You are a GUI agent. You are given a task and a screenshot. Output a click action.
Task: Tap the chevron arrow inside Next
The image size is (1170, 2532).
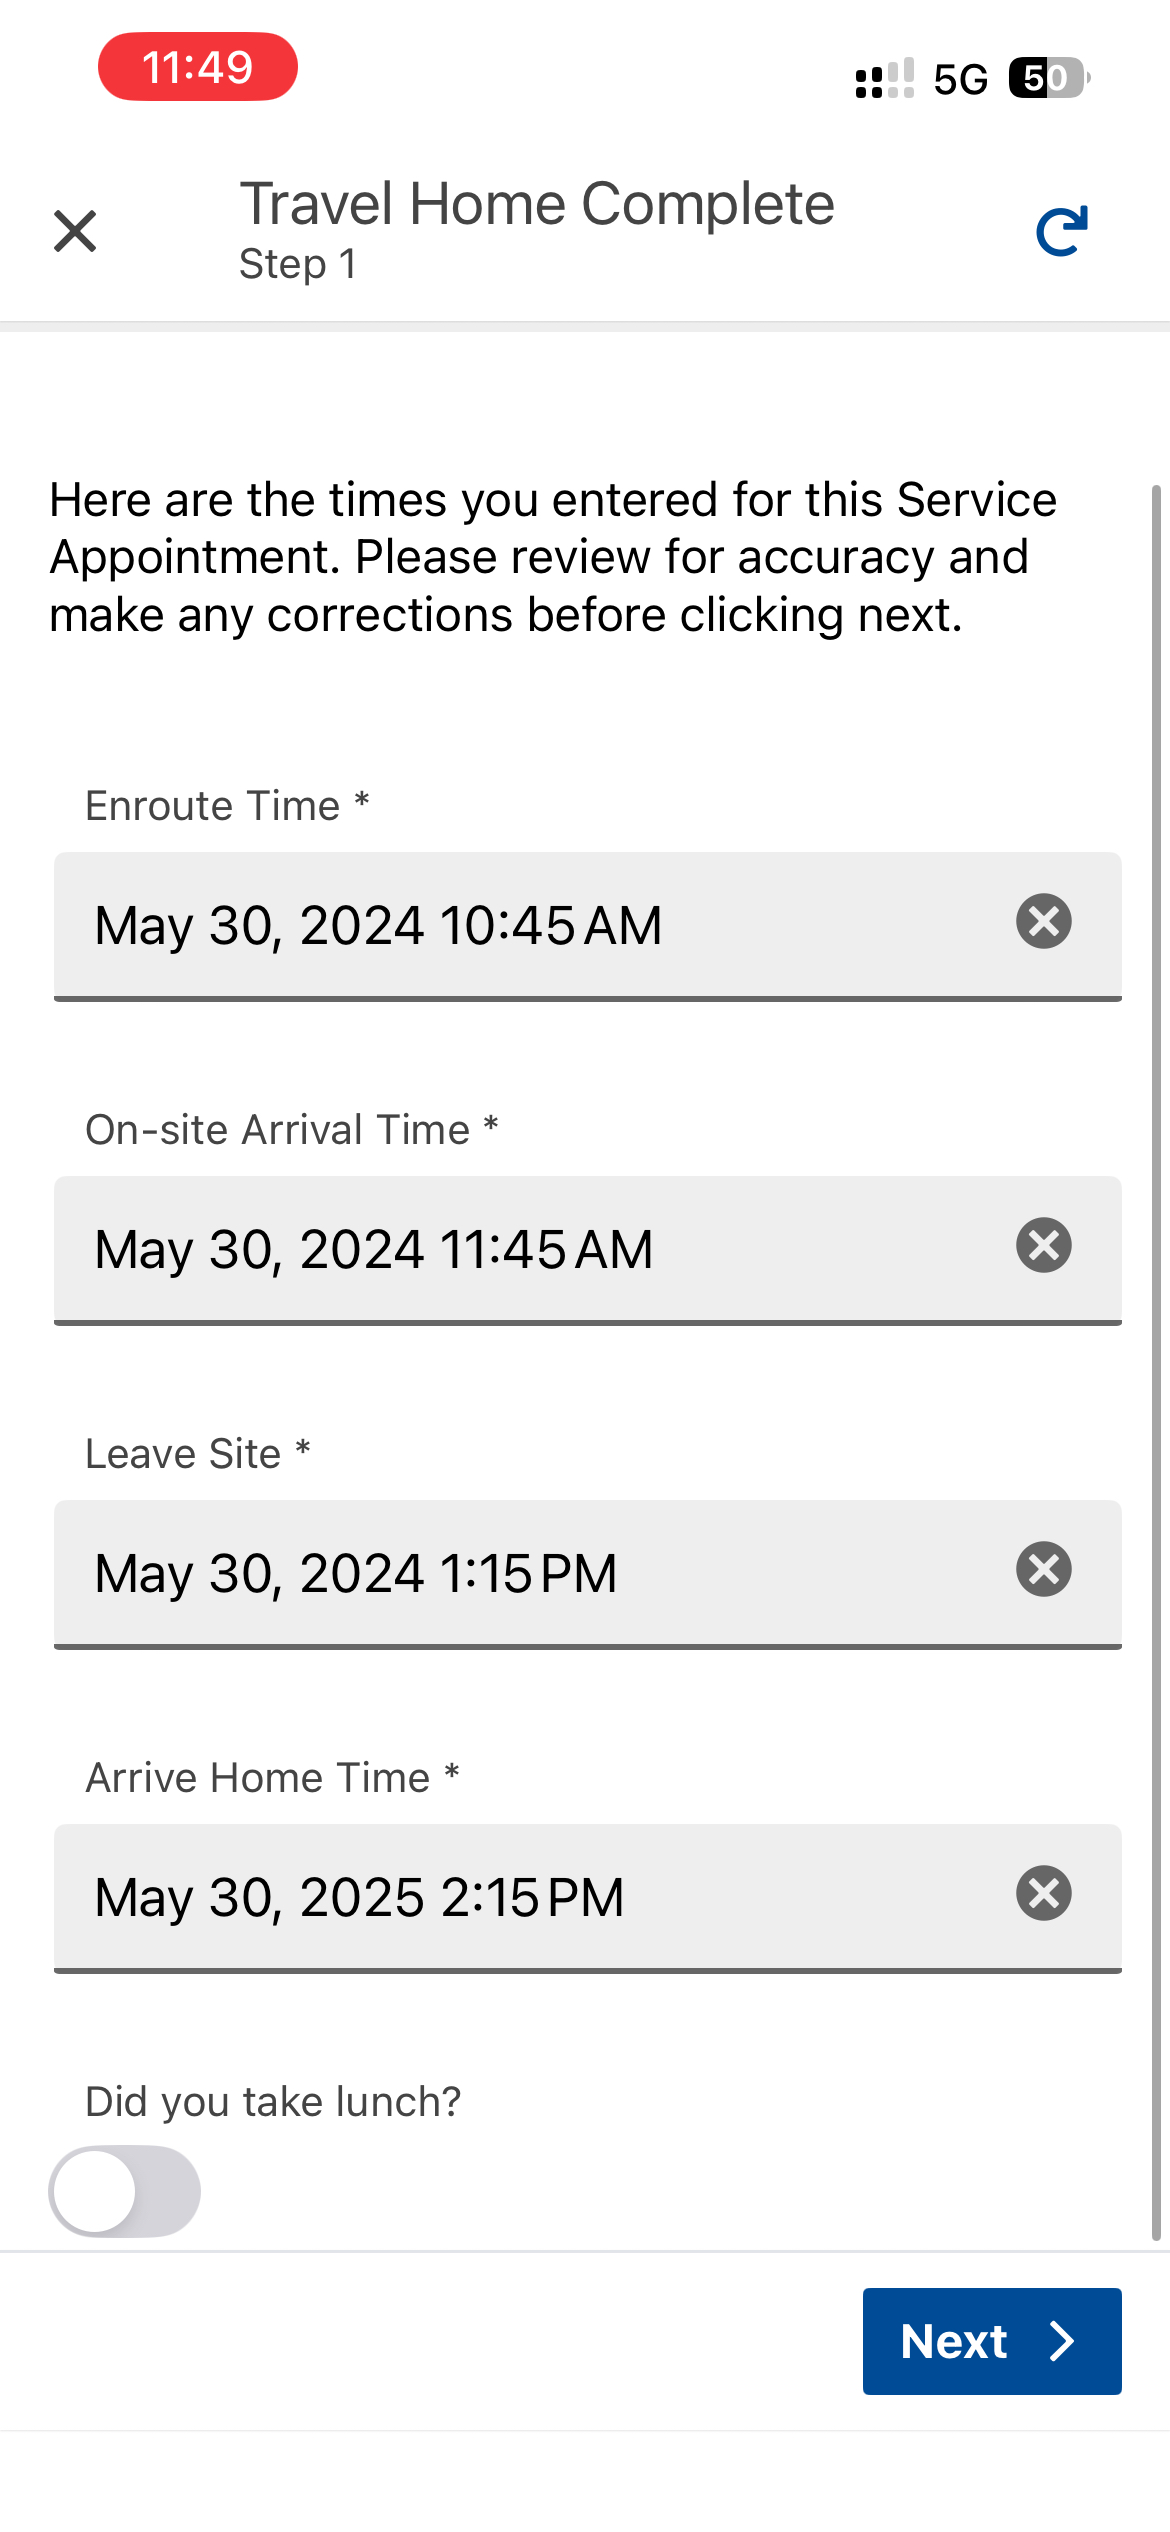point(1063,2341)
